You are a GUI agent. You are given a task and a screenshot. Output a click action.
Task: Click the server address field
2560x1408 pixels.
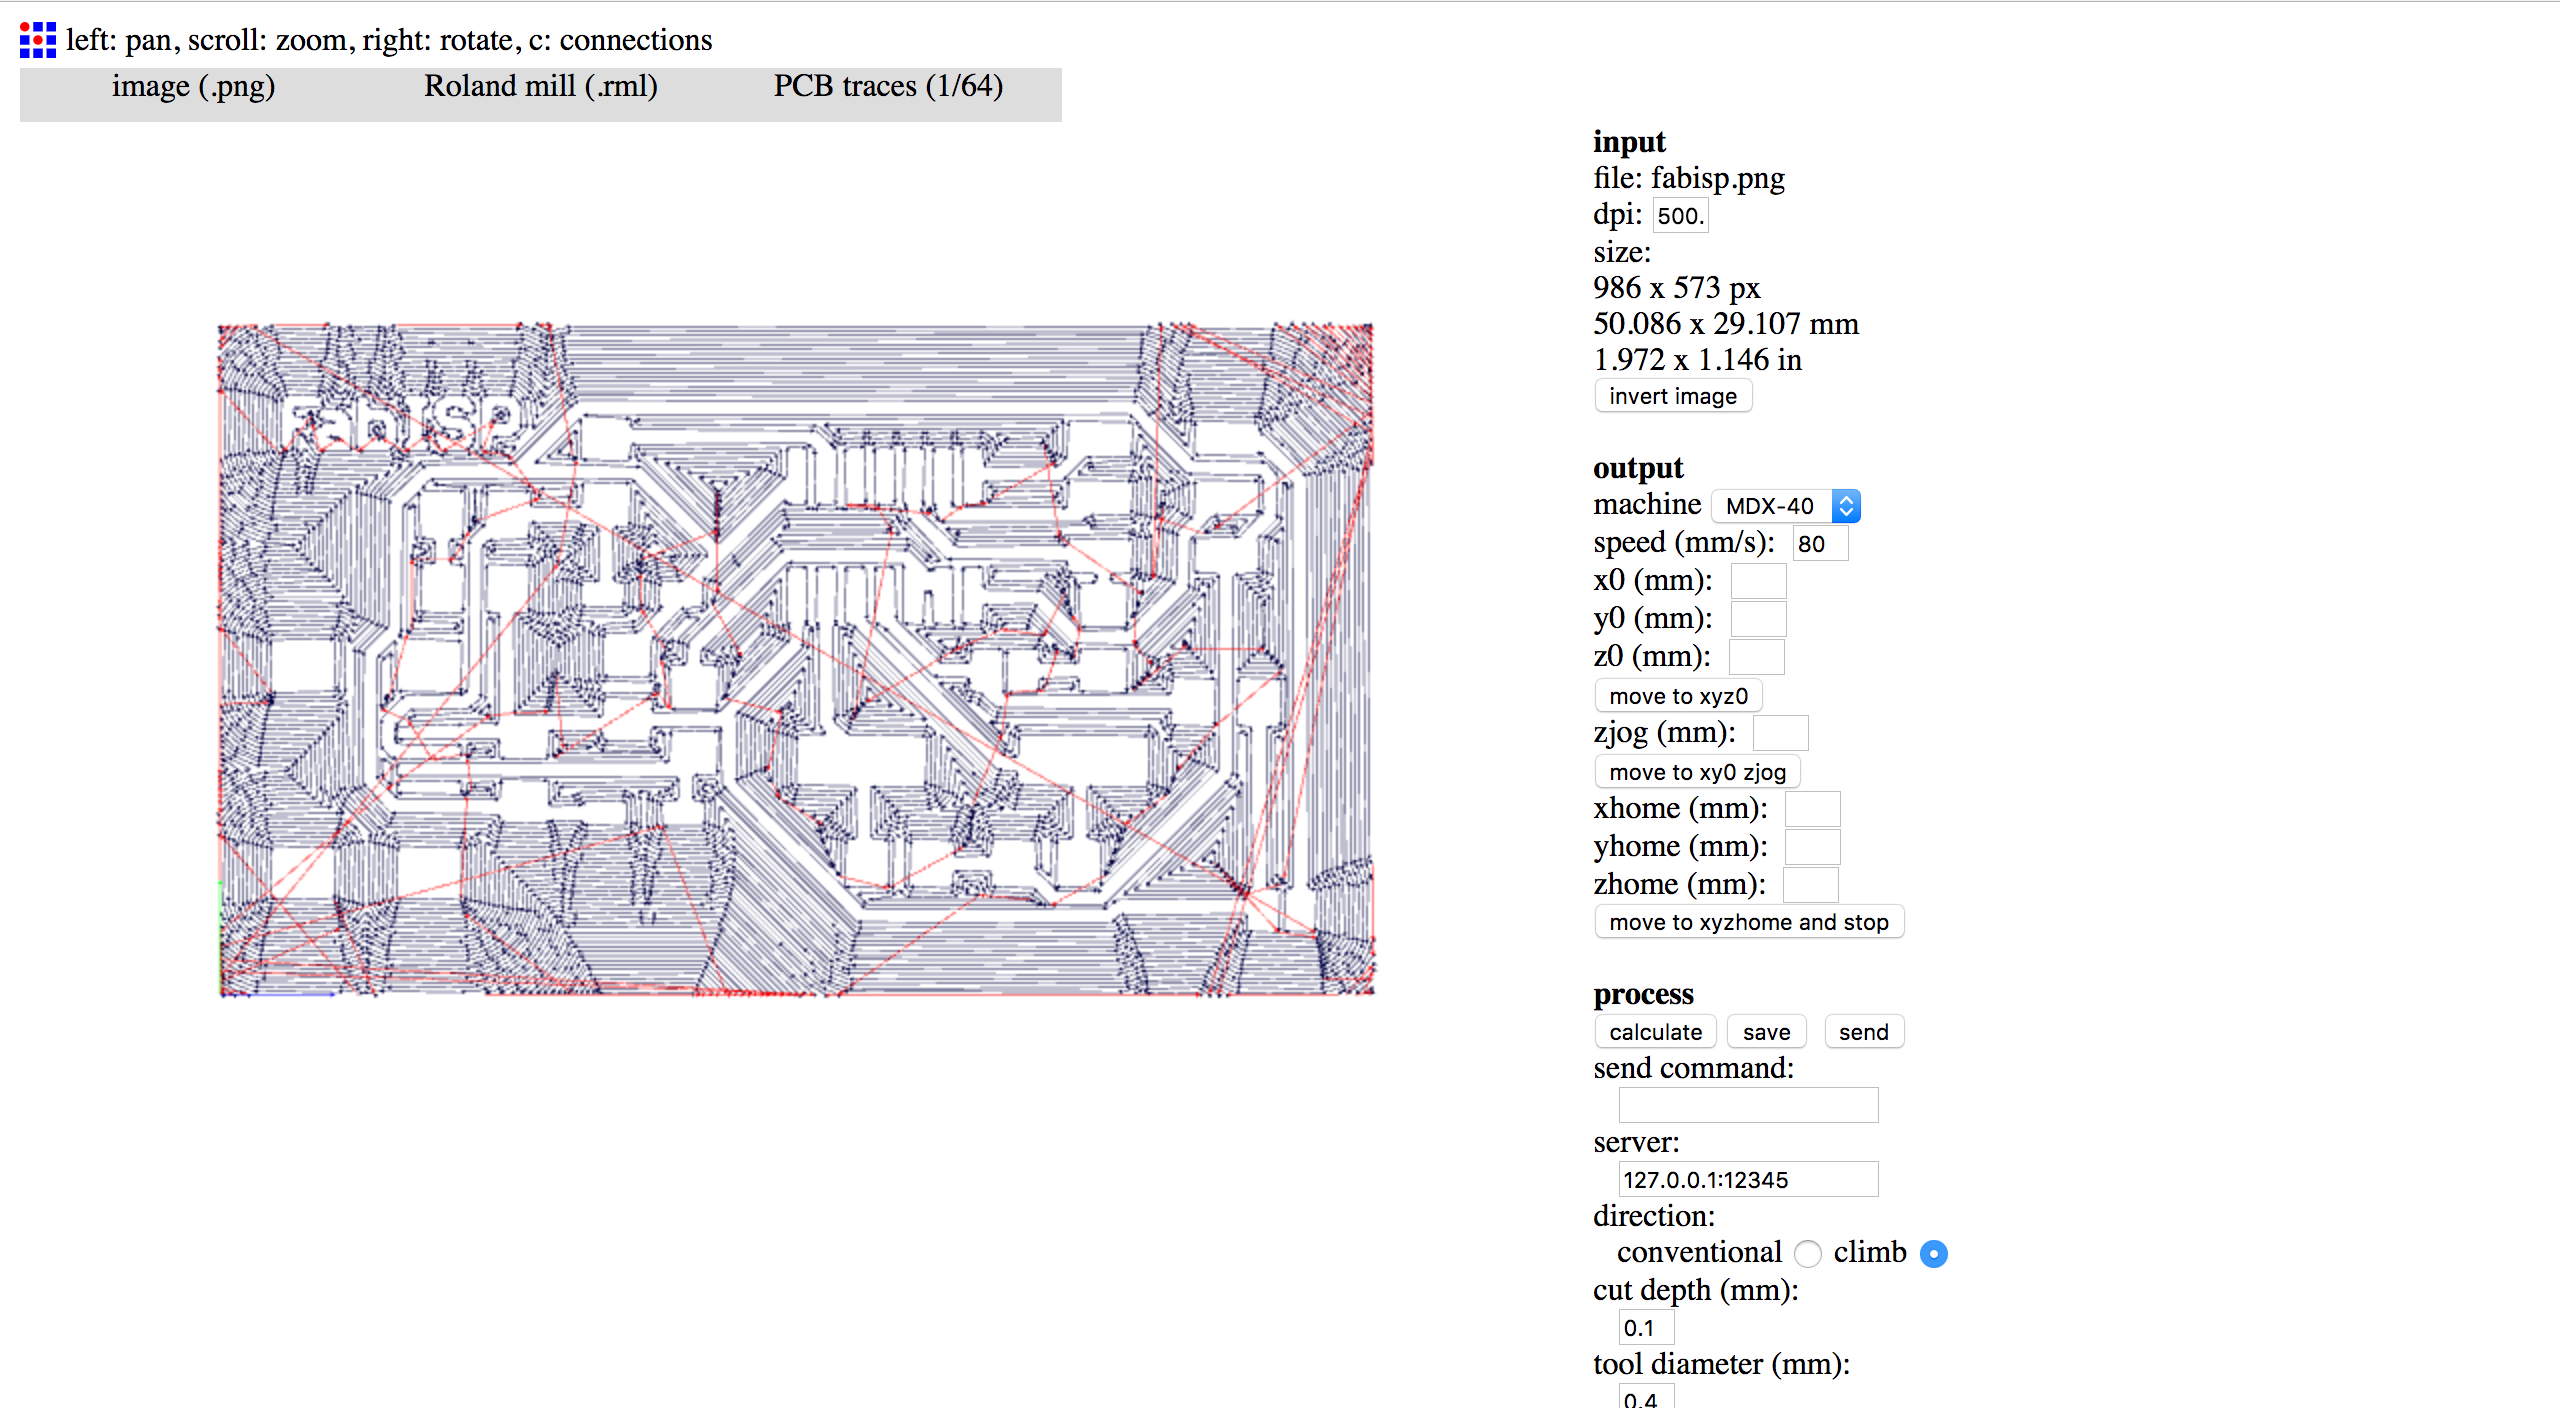tap(1748, 1180)
